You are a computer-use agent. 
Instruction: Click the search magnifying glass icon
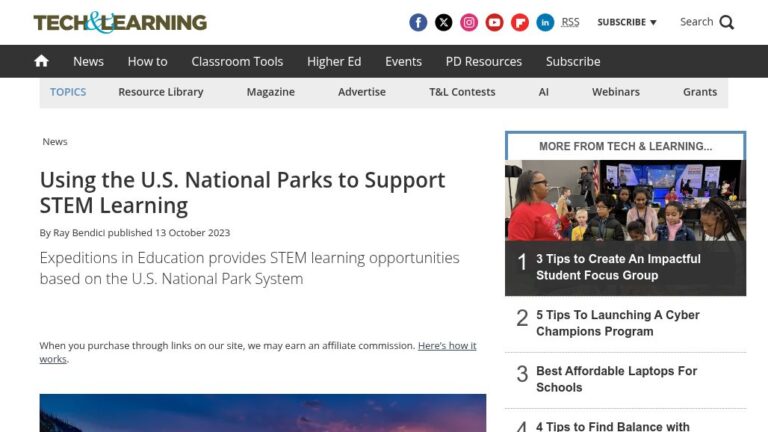pyautogui.click(x=727, y=23)
